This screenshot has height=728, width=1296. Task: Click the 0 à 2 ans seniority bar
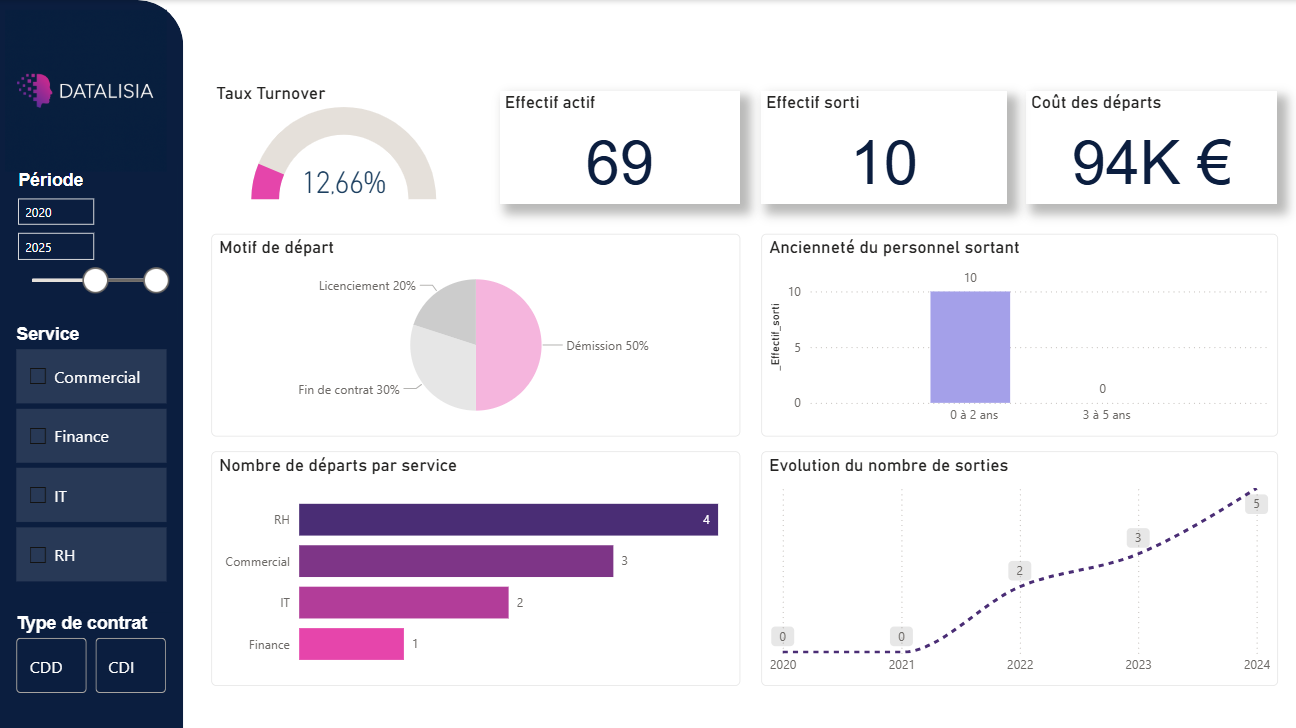(970, 347)
